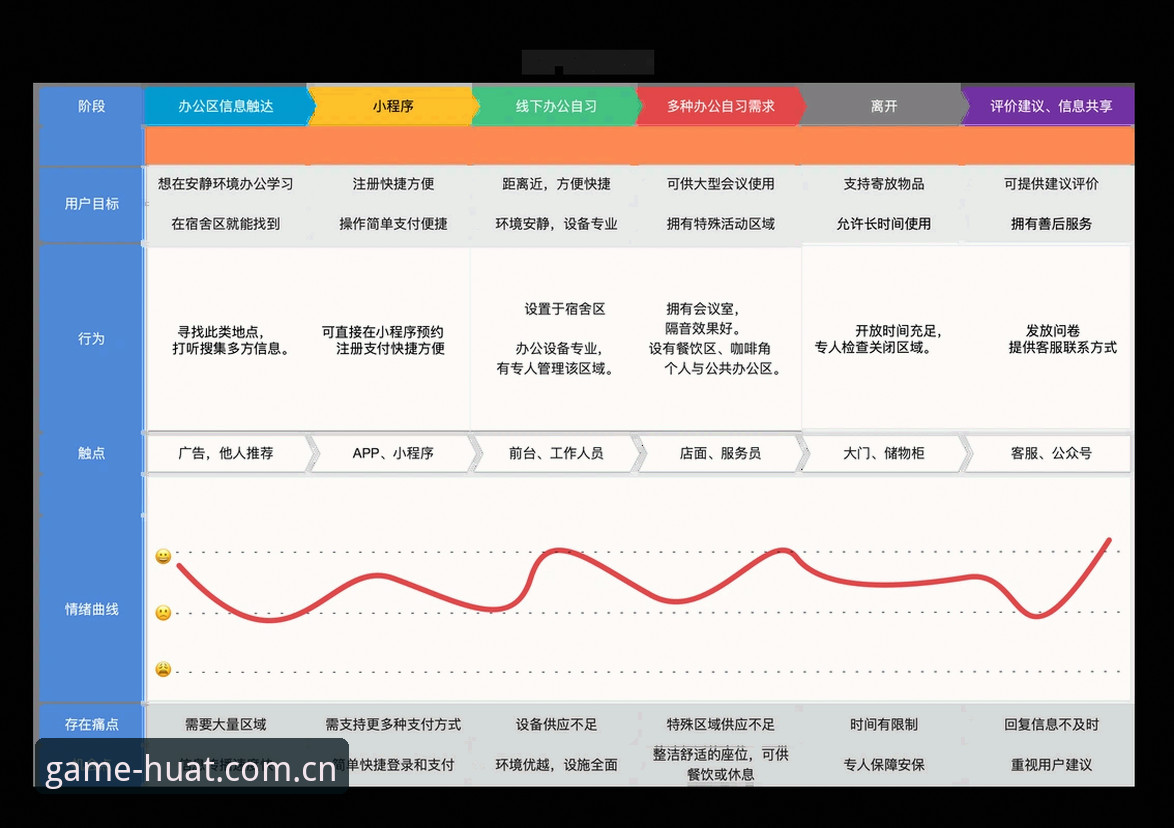Image resolution: width=1174 pixels, height=828 pixels.
Task: Click the text 支持寄放物品
Action: pyautogui.click(x=883, y=184)
